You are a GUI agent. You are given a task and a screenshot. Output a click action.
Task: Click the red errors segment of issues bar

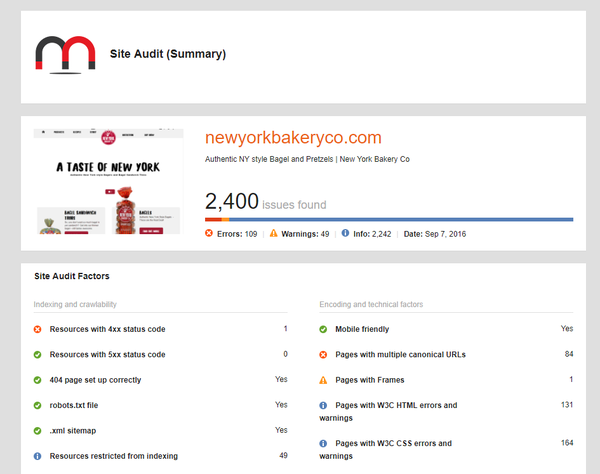tap(213, 220)
